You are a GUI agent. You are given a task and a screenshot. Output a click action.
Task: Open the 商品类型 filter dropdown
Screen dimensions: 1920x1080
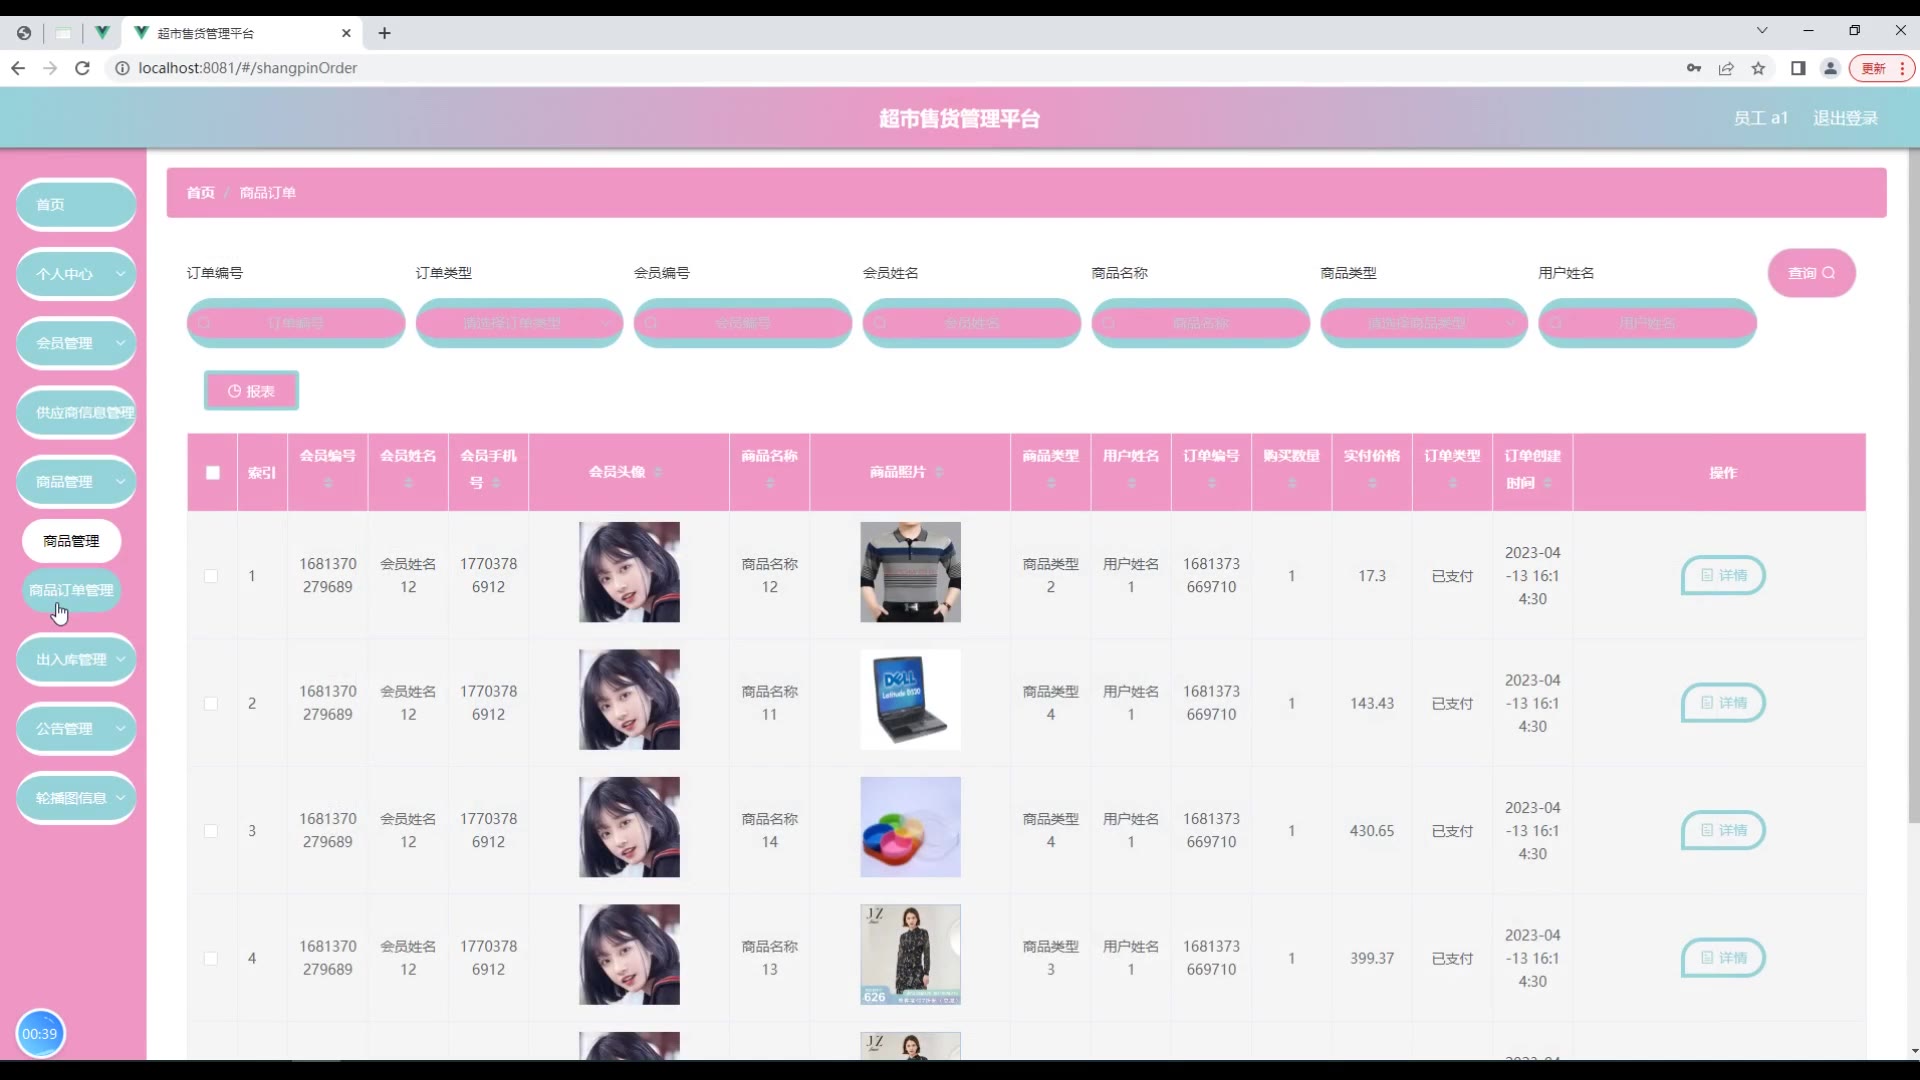[1424, 323]
